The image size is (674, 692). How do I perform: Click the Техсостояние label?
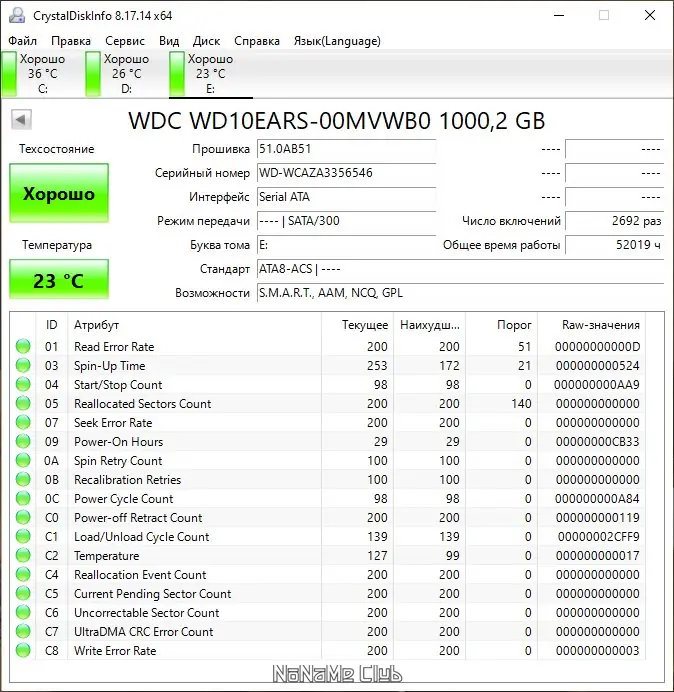tap(56, 149)
